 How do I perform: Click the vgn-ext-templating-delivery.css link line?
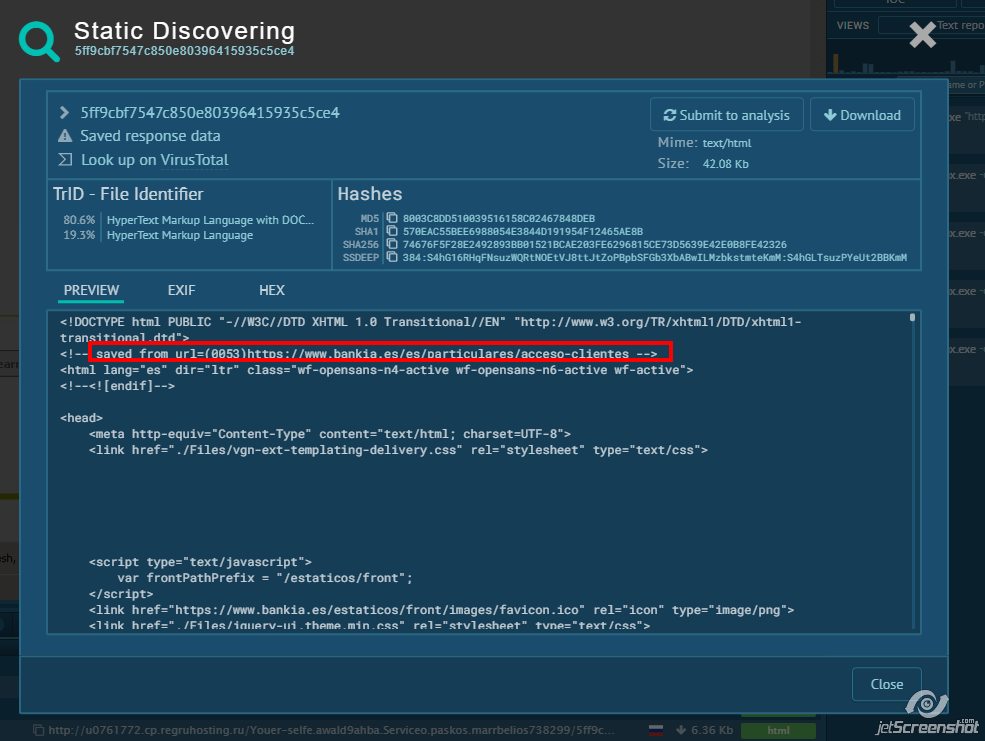point(398,450)
